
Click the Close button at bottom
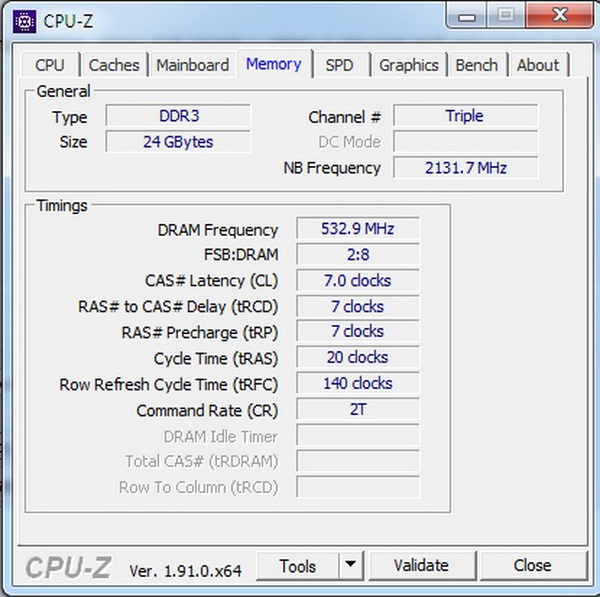pos(533,566)
